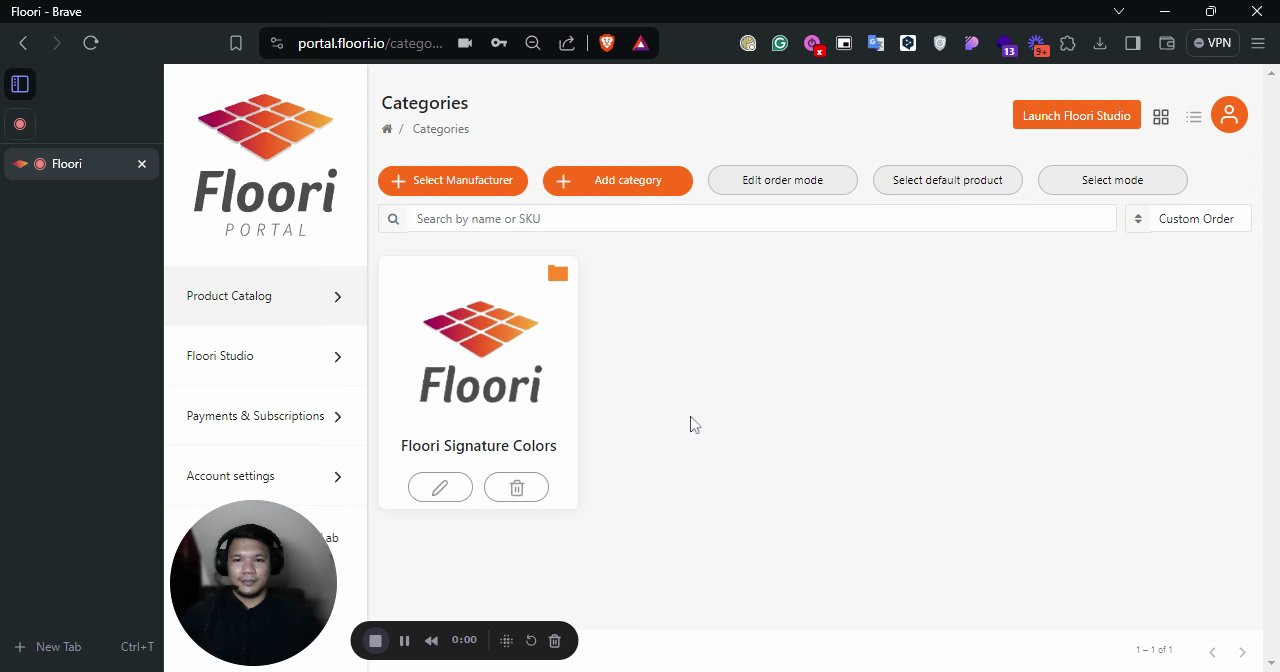The width and height of the screenshot is (1280, 672).
Task: Restart the recording with circular arrow
Action: 531,641
